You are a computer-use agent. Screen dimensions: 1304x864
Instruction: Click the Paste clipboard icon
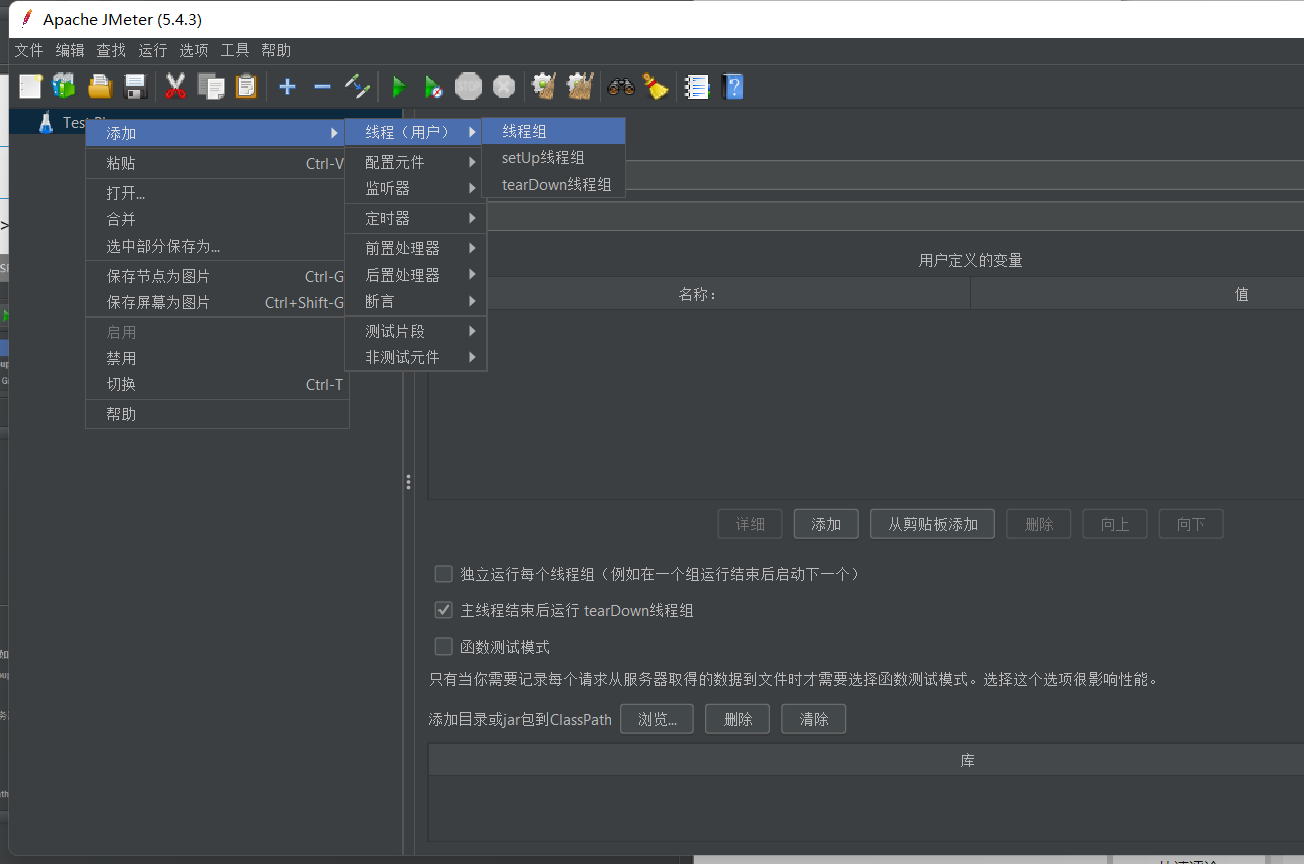click(x=246, y=87)
